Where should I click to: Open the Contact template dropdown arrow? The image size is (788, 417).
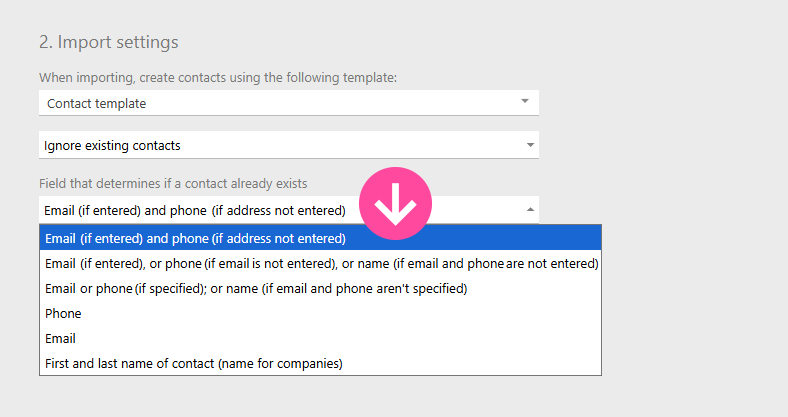[x=525, y=102]
